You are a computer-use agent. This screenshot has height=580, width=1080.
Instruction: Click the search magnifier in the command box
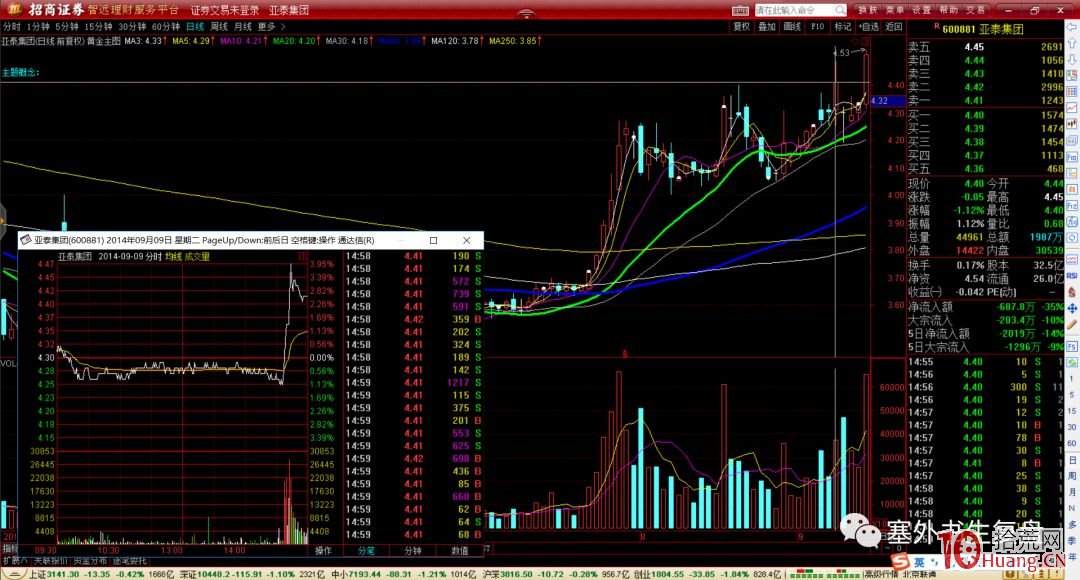pyautogui.click(x=840, y=10)
